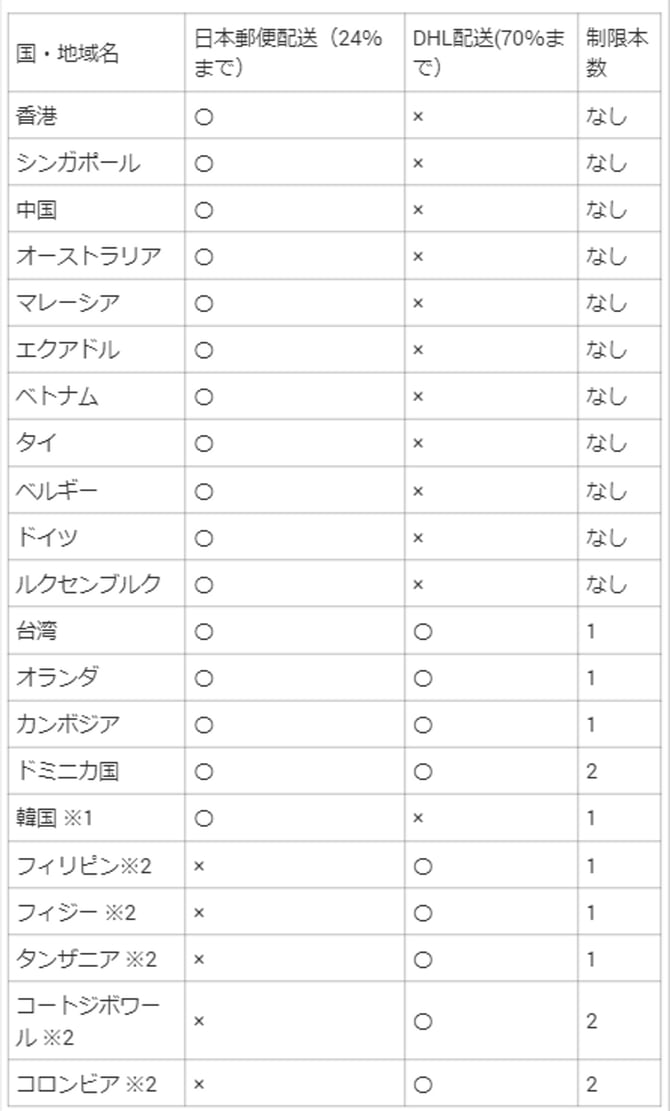Select the ドミニカ国 row name

coord(68,771)
